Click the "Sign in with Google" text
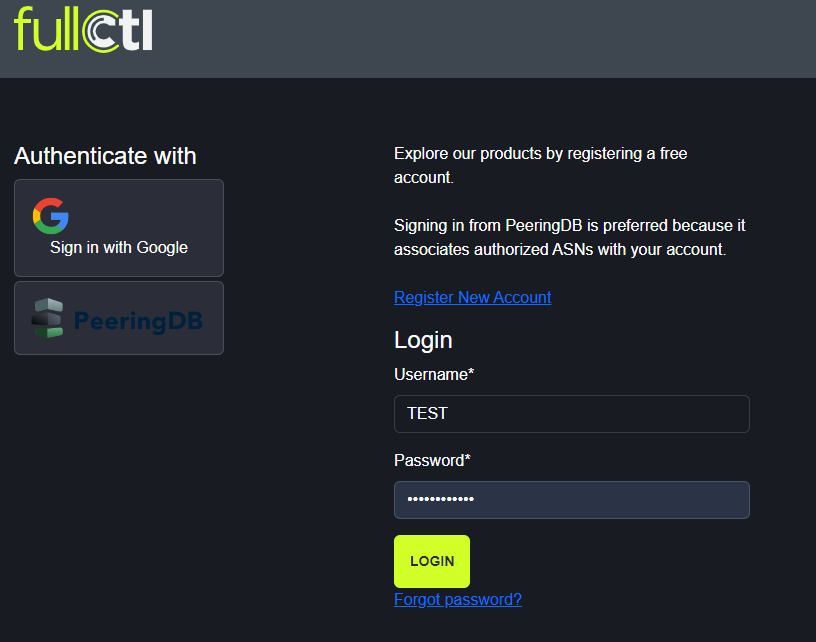 119,248
